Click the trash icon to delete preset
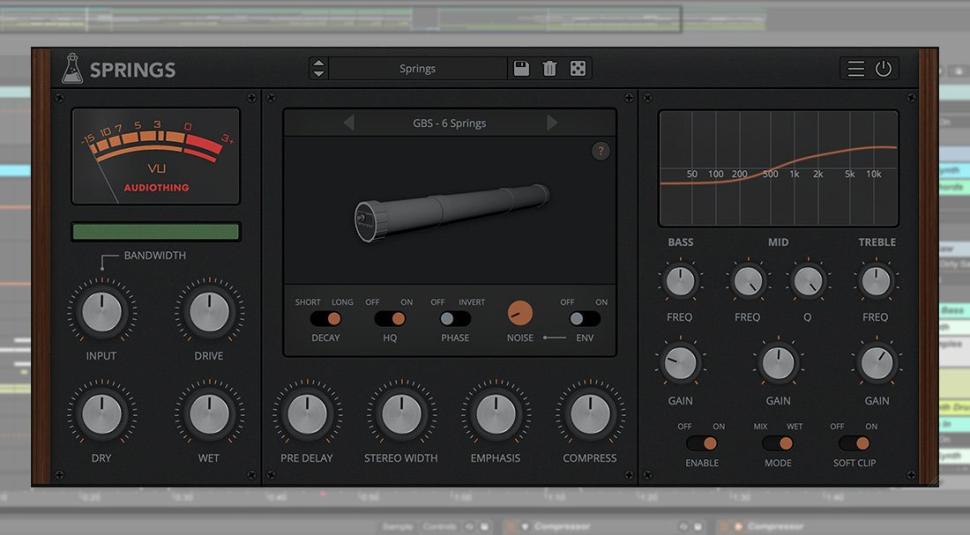The image size is (970, 535). [549, 69]
